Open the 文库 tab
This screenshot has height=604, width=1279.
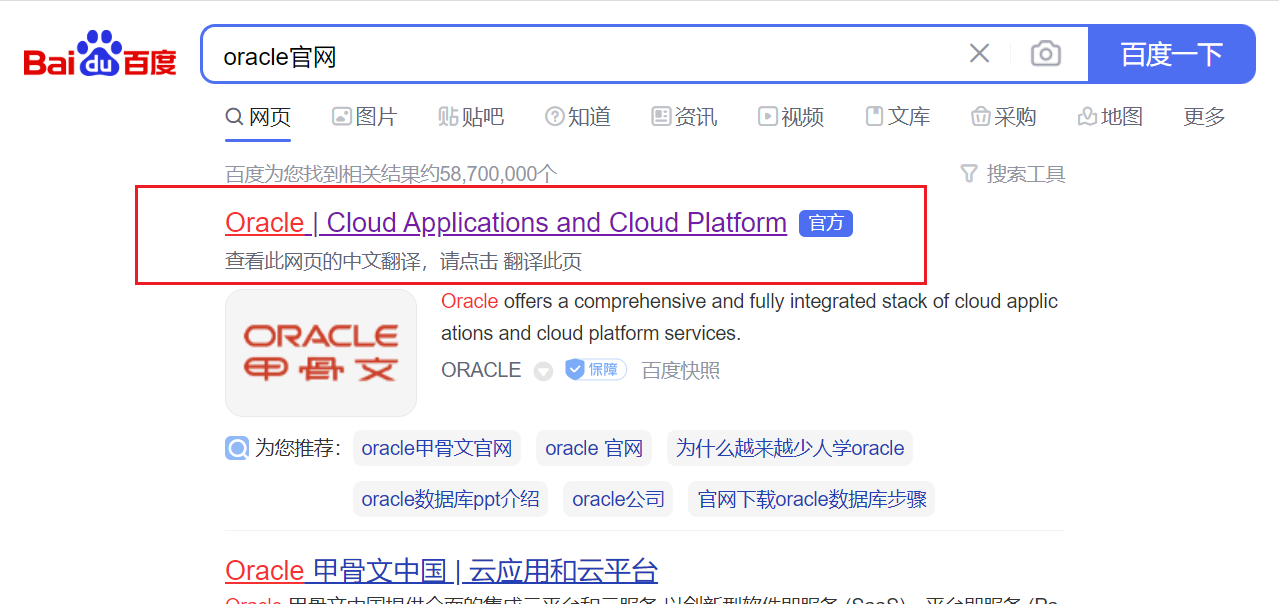pyautogui.click(x=897, y=117)
